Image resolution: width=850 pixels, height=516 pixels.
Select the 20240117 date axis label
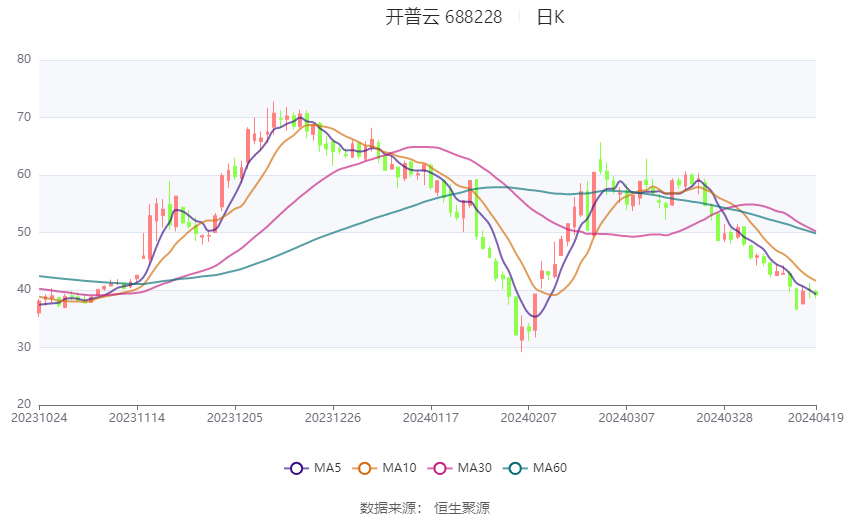[x=430, y=417]
